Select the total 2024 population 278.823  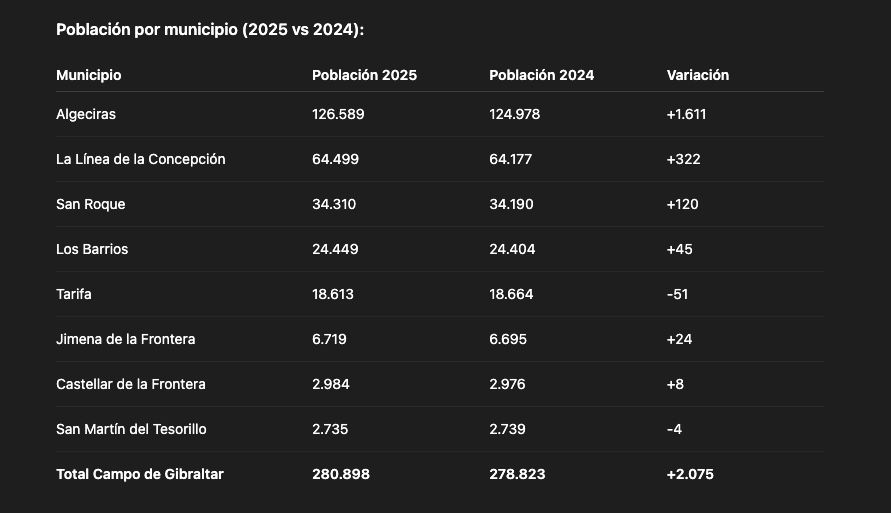pyautogui.click(x=517, y=474)
